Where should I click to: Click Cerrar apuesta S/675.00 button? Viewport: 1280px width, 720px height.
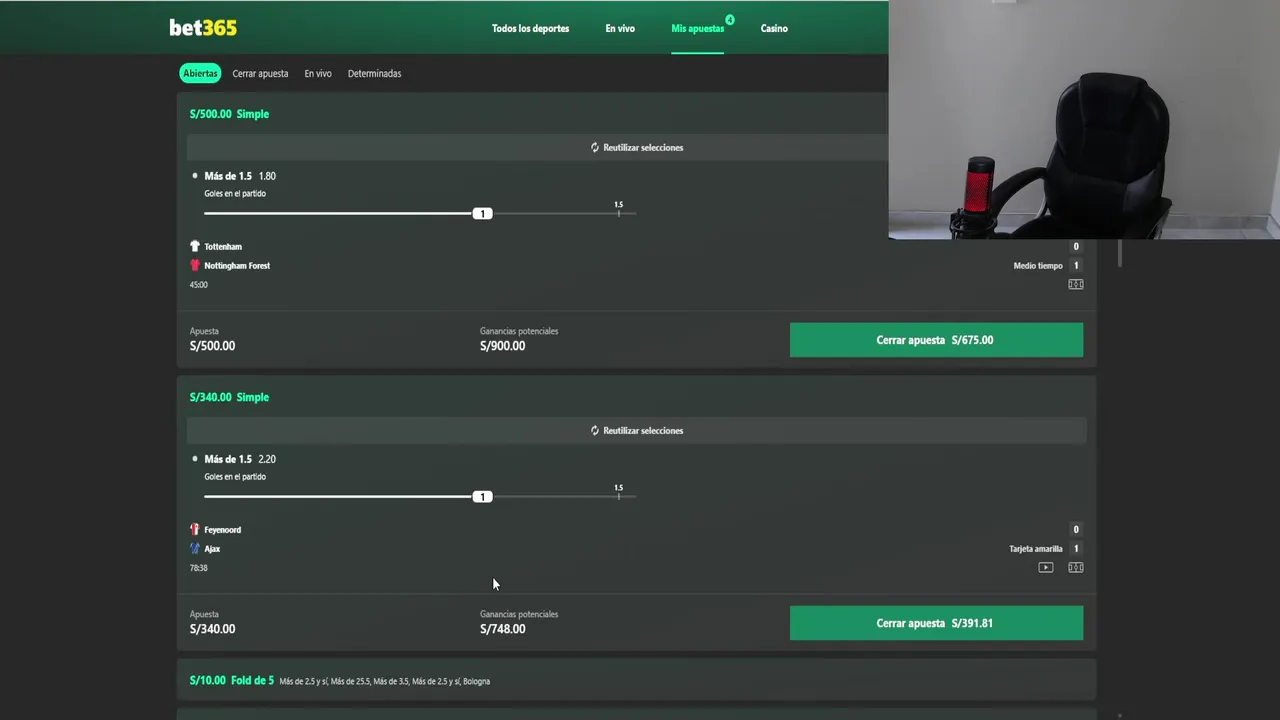pyautogui.click(x=936, y=340)
